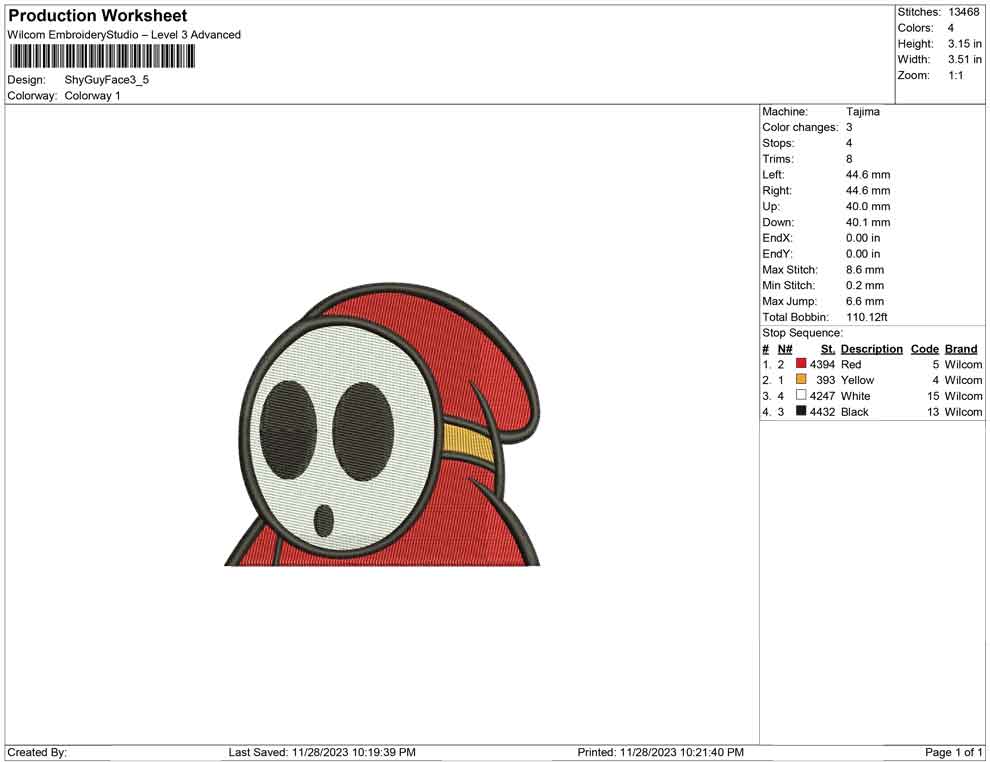Viewport: 990px width, 762px height.
Task: Pick the white thread color swatch
Action: (x=801, y=396)
